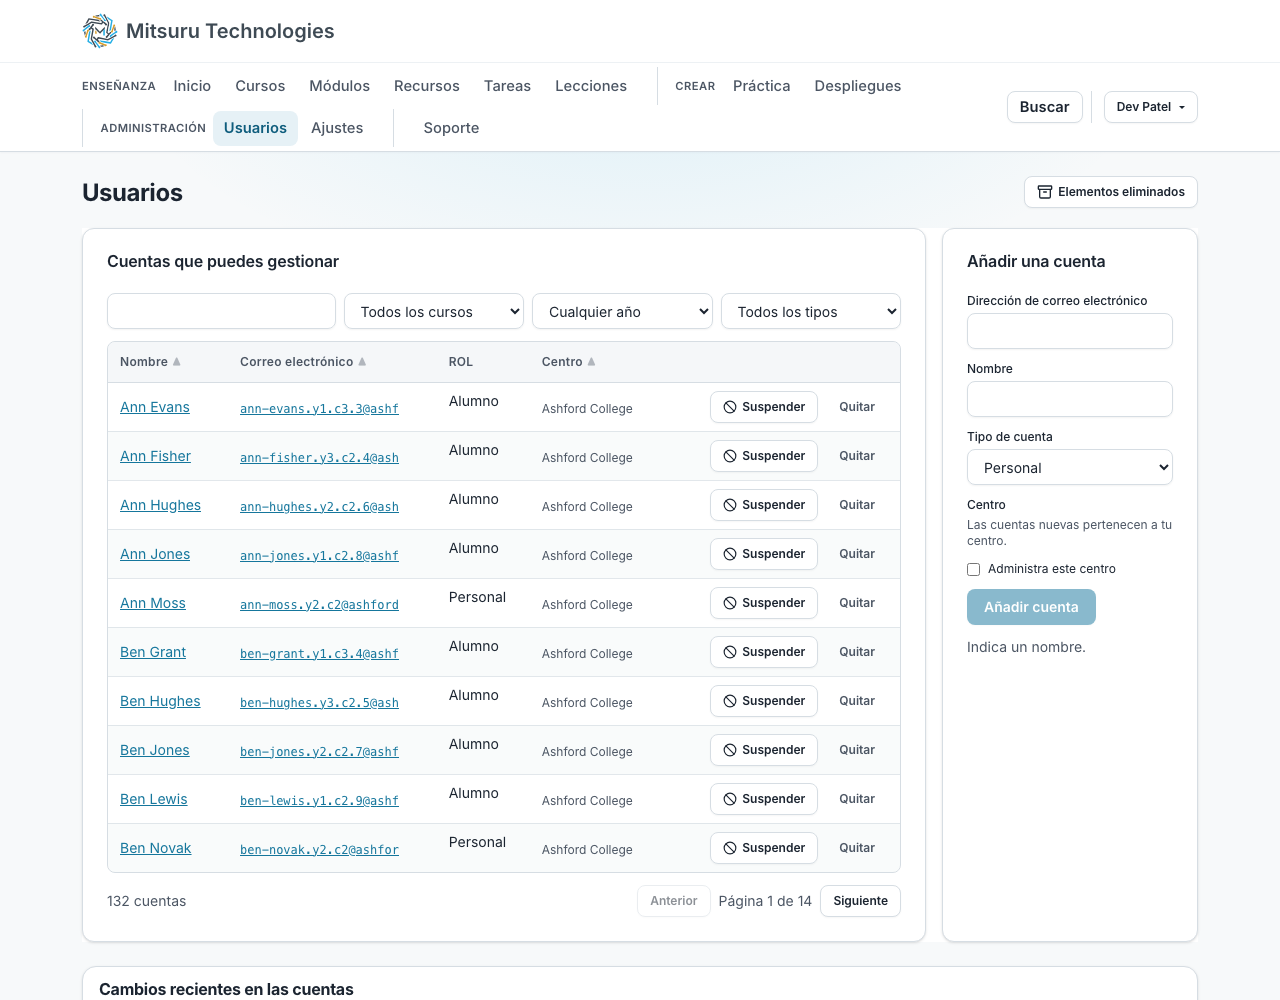Suspend the Ben Grant account
Image resolution: width=1280 pixels, height=1000 pixels.
(x=764, y=652)
